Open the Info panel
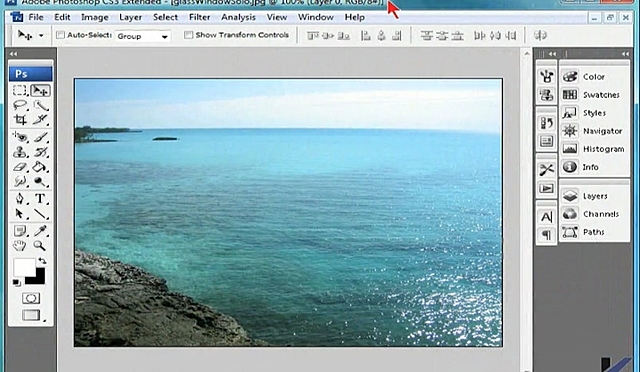The width and height of the screenshot is (640, 372). [594, 167]
